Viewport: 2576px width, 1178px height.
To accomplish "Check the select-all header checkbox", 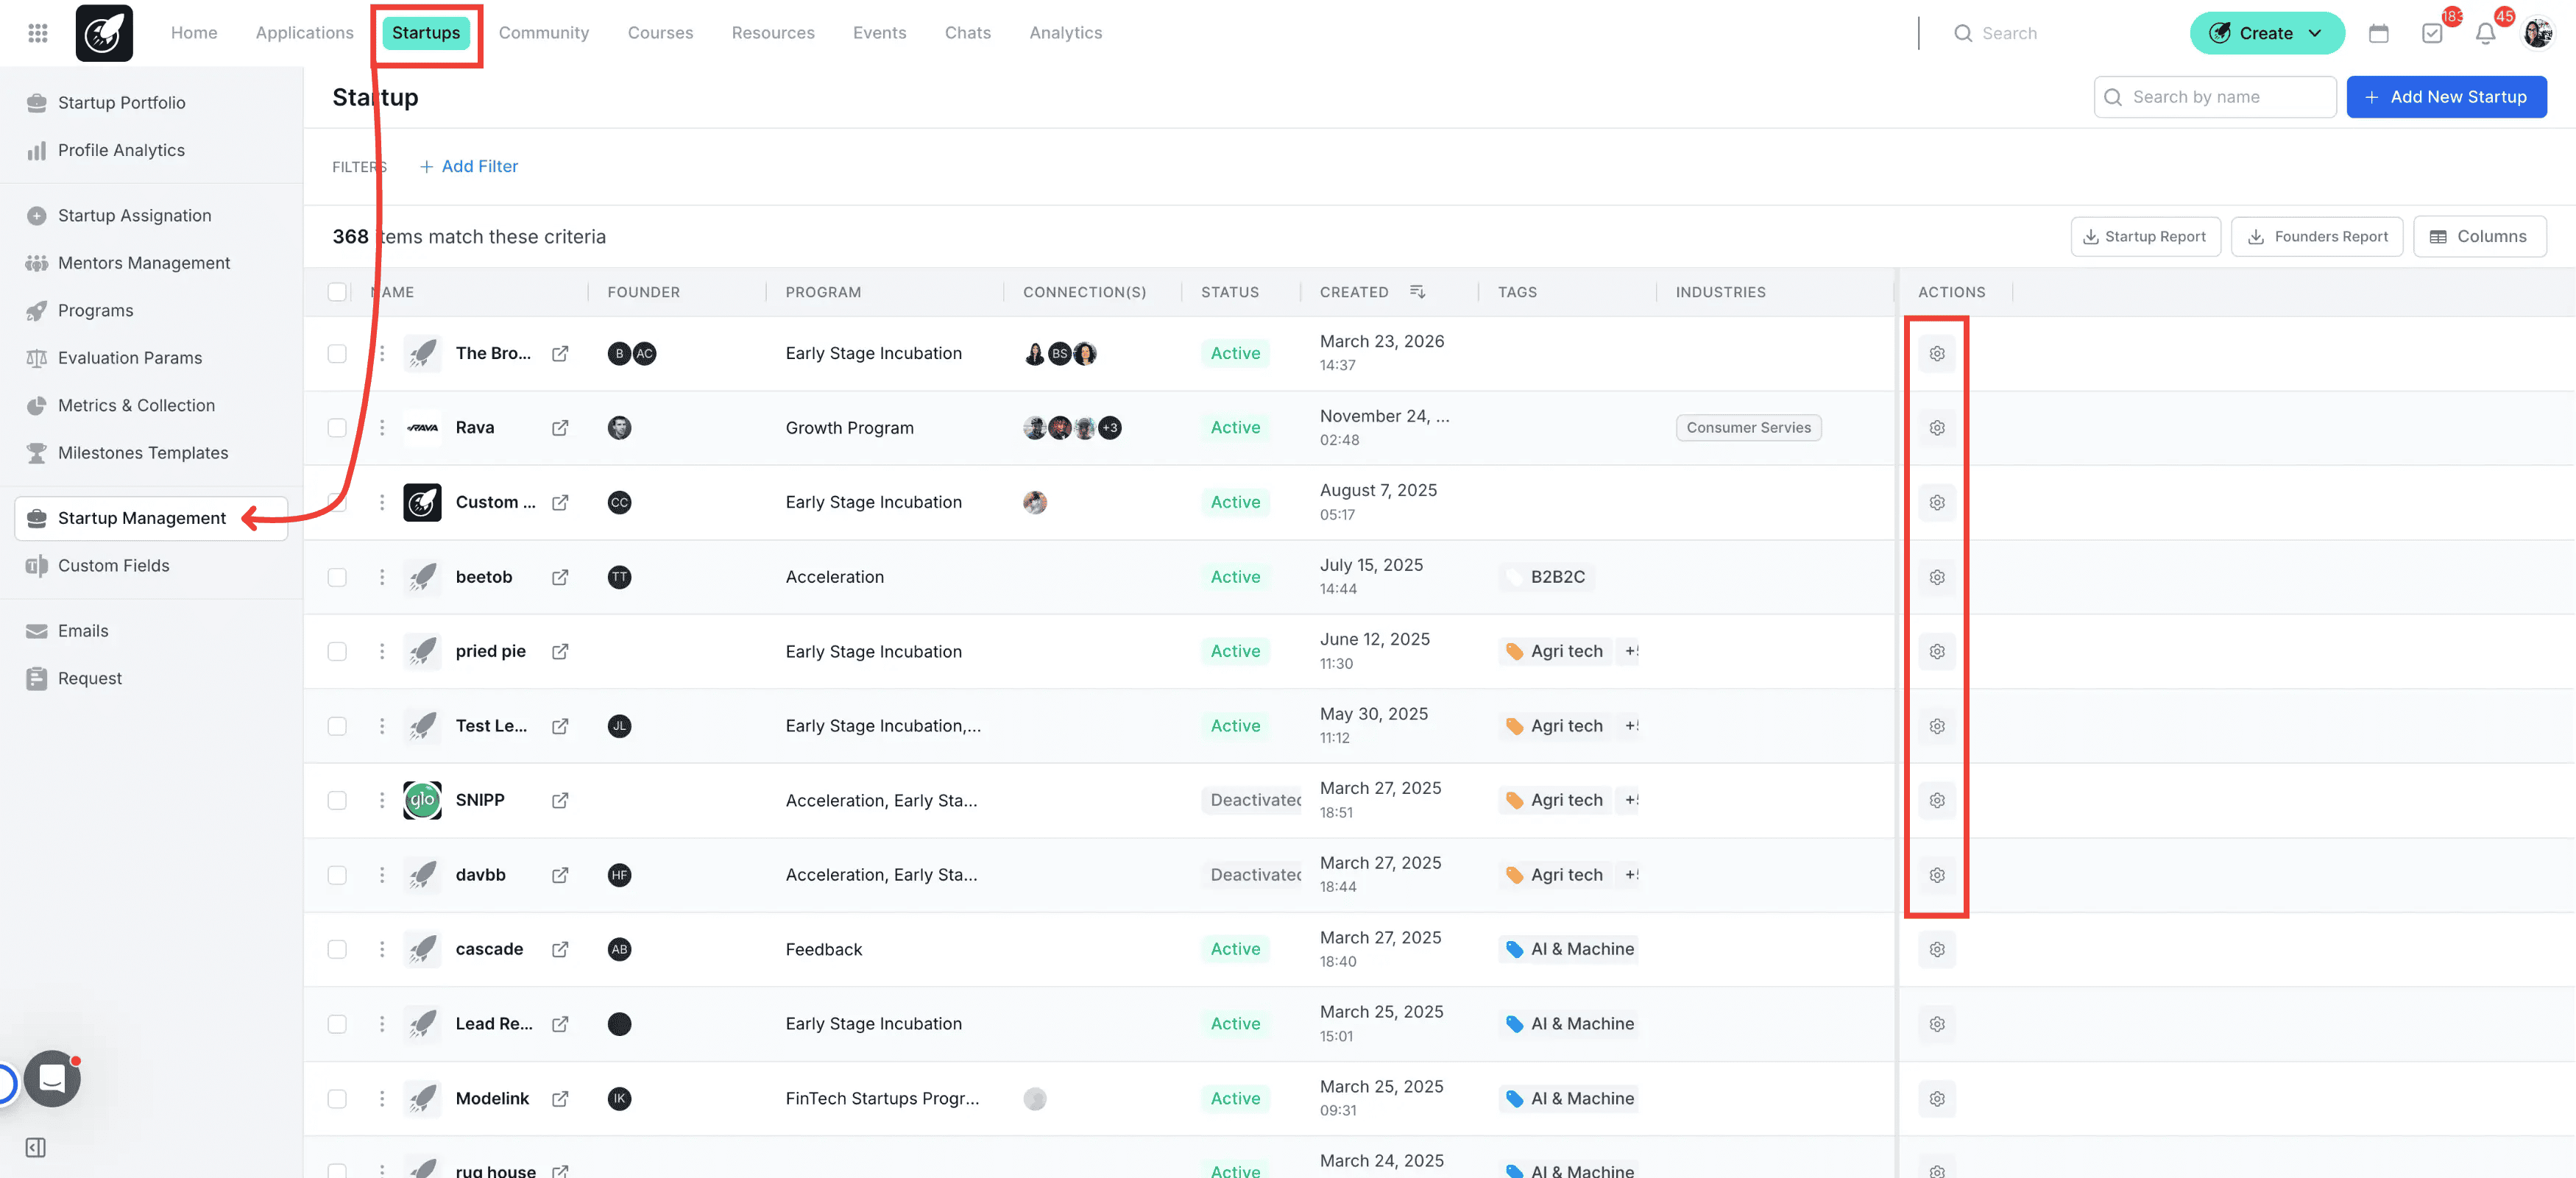I will pos(337,292).
